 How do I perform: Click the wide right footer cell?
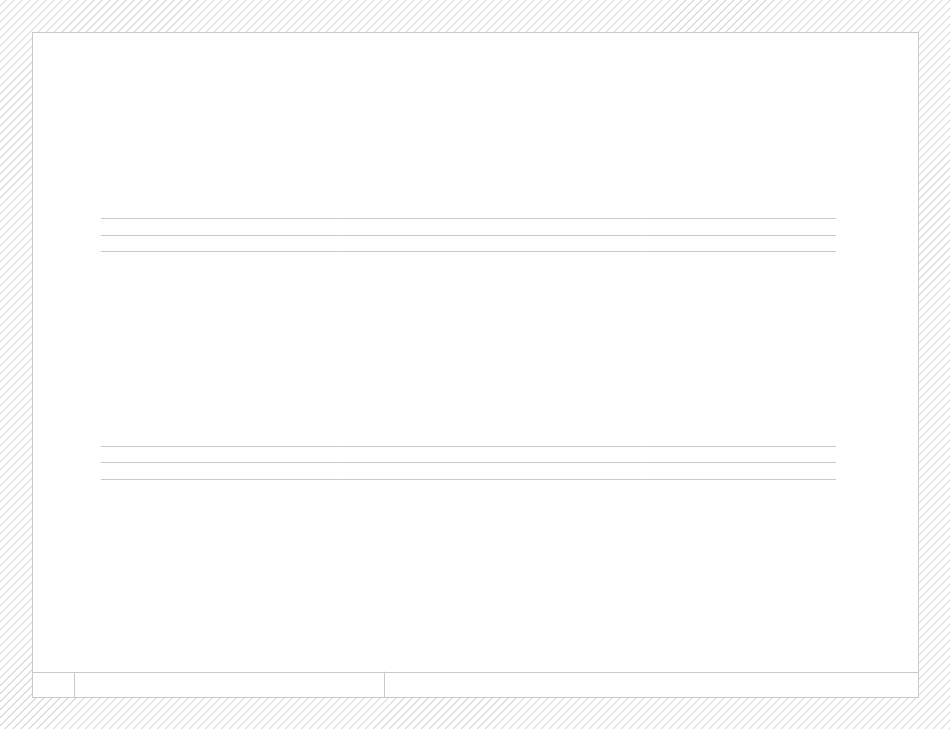tap(651, 685)
